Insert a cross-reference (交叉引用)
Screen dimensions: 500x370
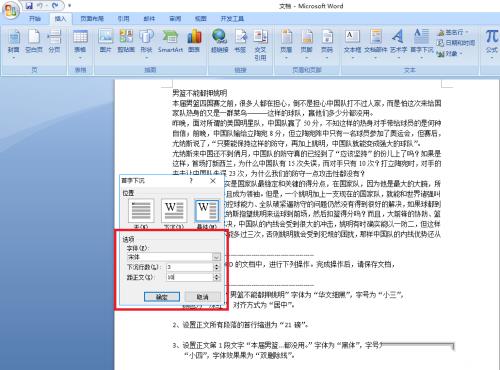click(x=260, y=45)
